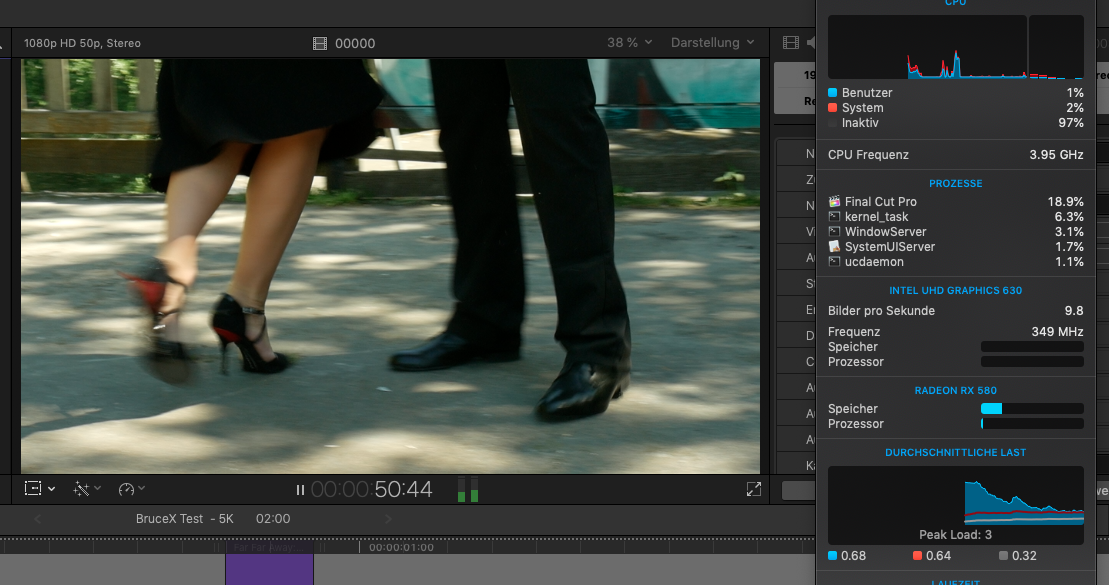Select the purple Far Far Away clip

click(x=269, y=568)
